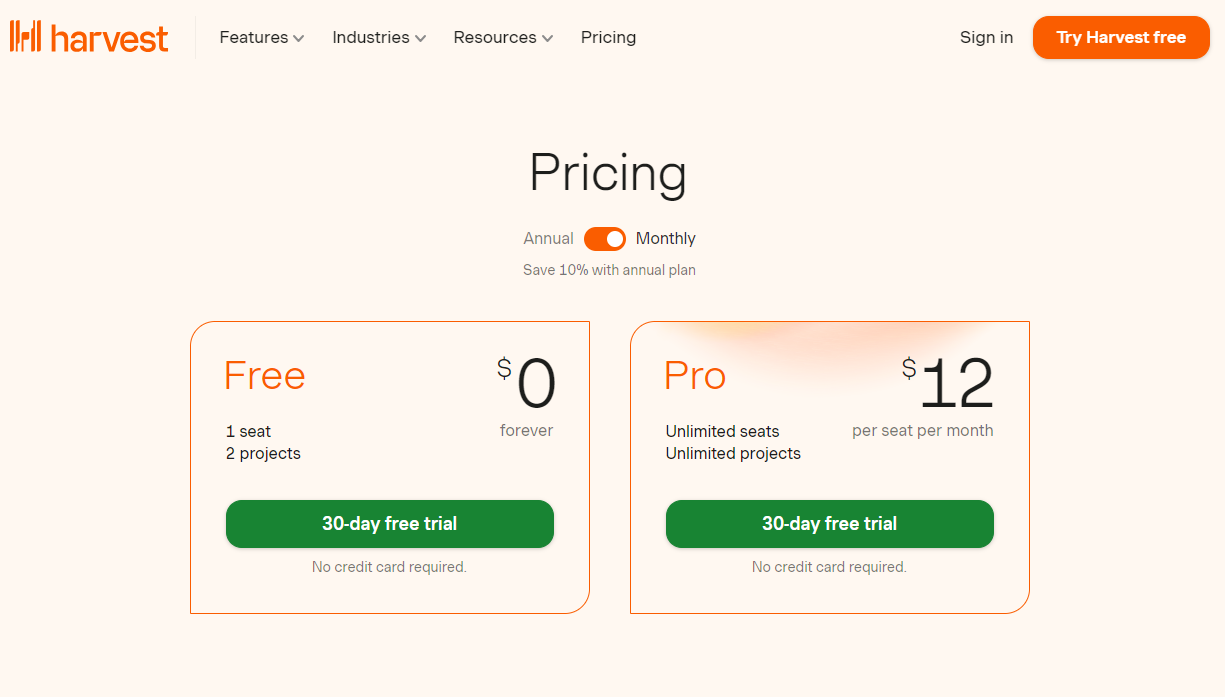This screenshot has height=697, width=1225.
Task: Click the Harvest logo icon
Action: coord(25,37)
